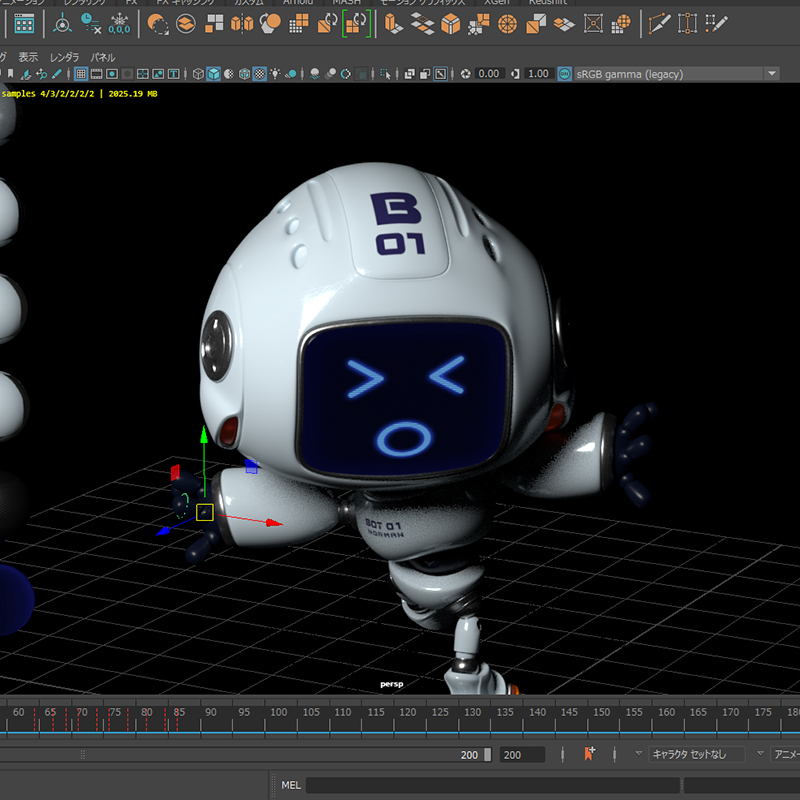Image resolution: width=800 pixels, height=800 pixels.
Task: Select the lattice deformer shelf icon
Action: 593,22
